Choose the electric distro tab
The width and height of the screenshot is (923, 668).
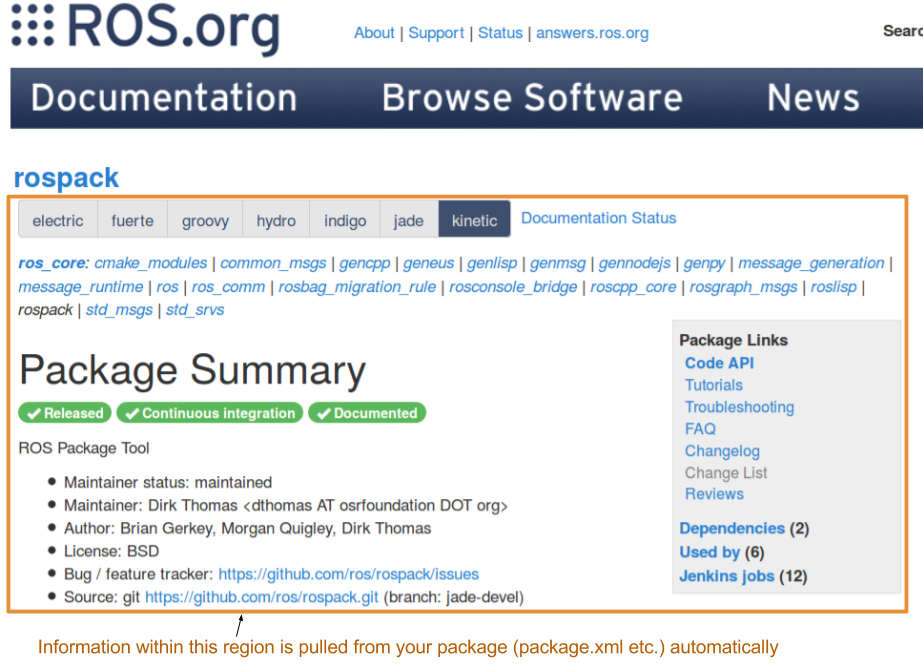pos(58,220)
